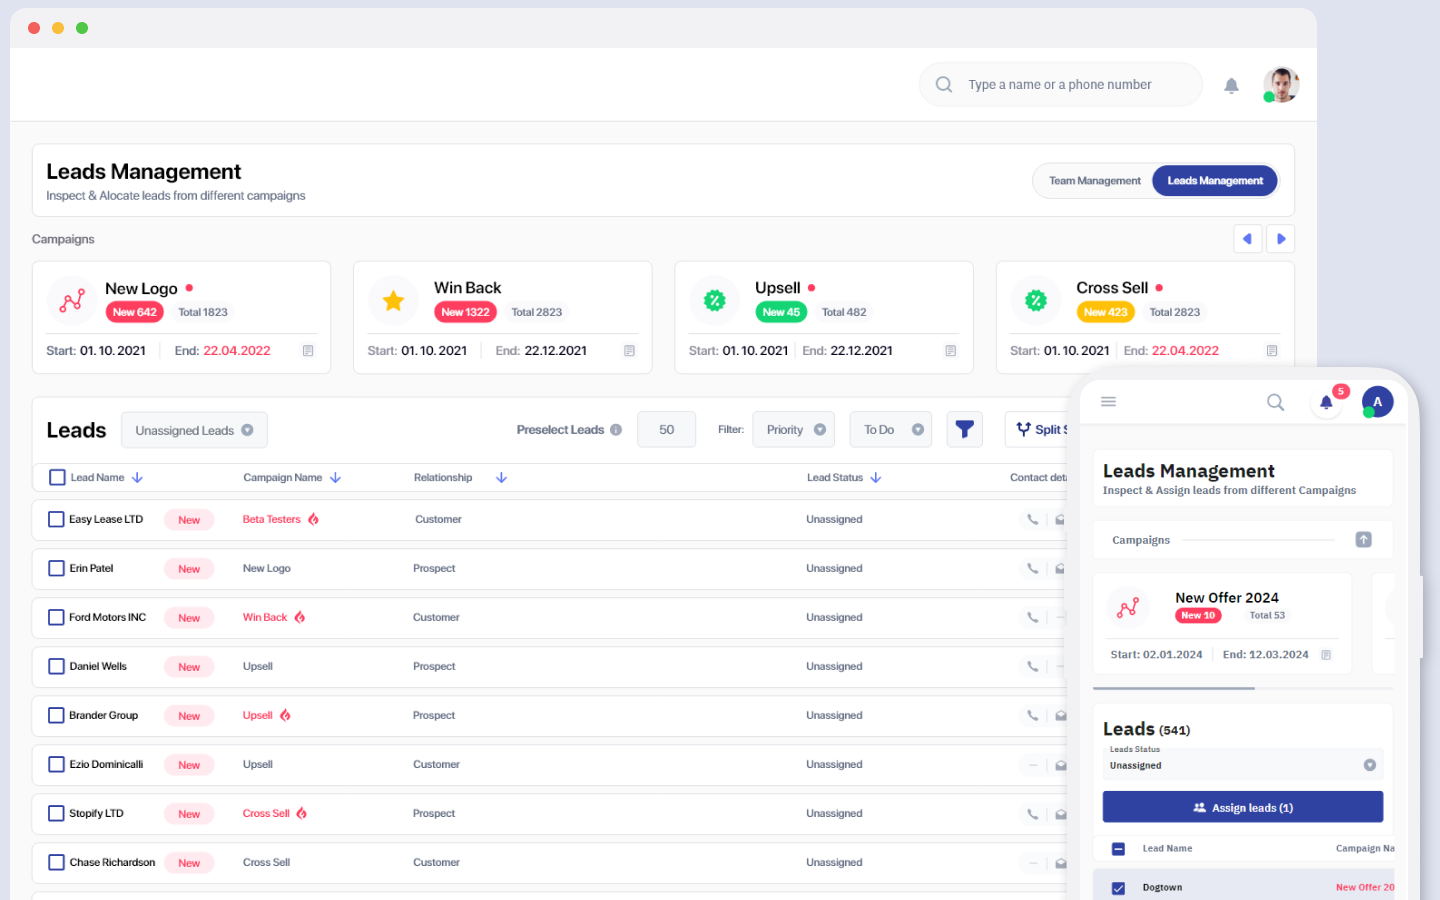Image resolution: width=1440 pixels, height=900 pixels.
Task: Open Upsell campaign details document icon
Action: point(950,351)
